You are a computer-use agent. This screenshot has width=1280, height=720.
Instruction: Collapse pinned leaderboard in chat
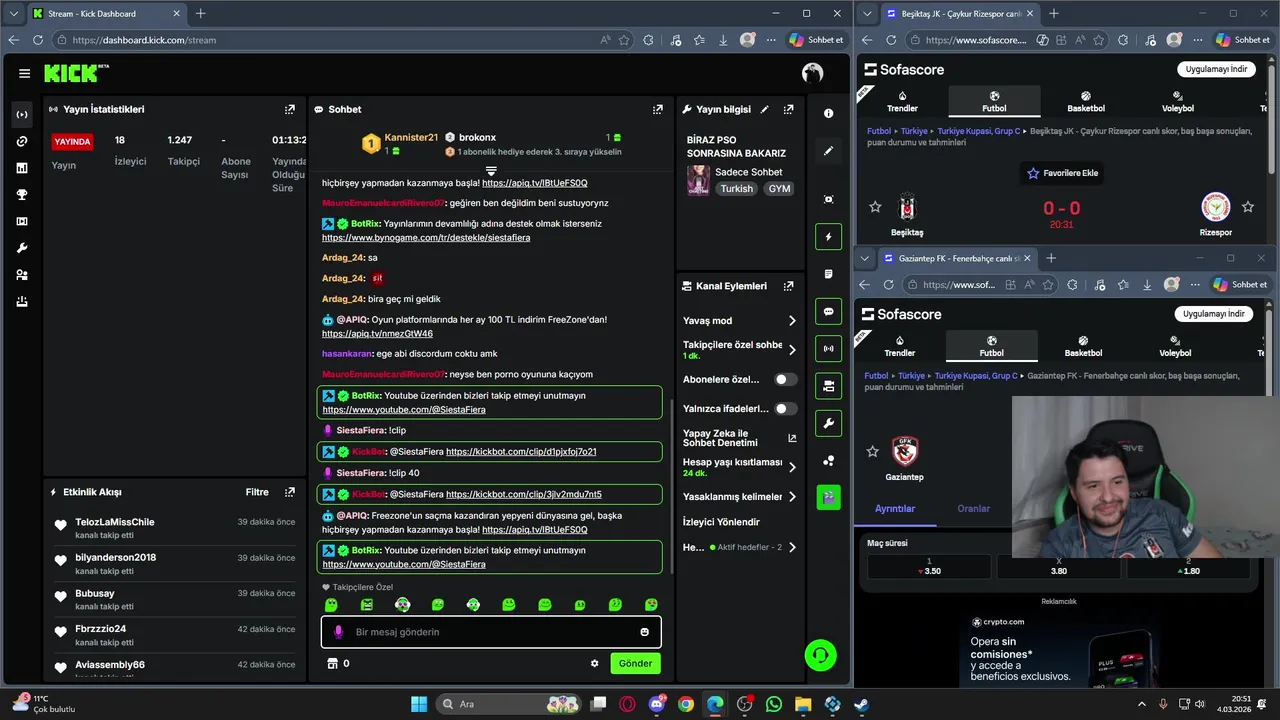click(490, 171)
